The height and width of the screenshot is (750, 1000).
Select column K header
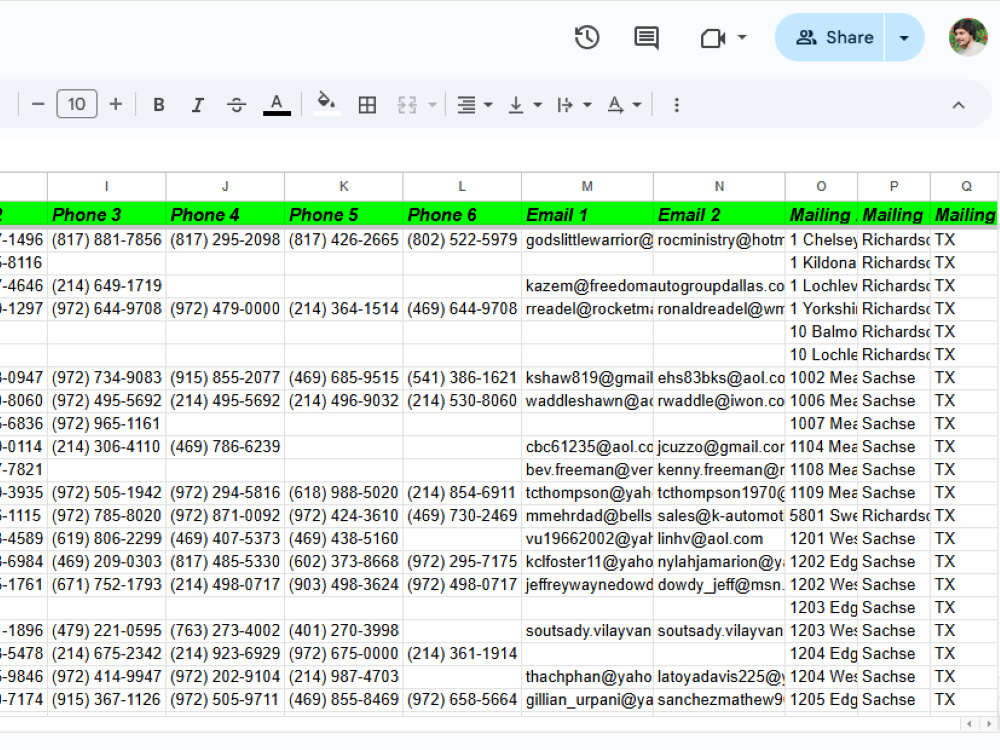coord(344,186)
